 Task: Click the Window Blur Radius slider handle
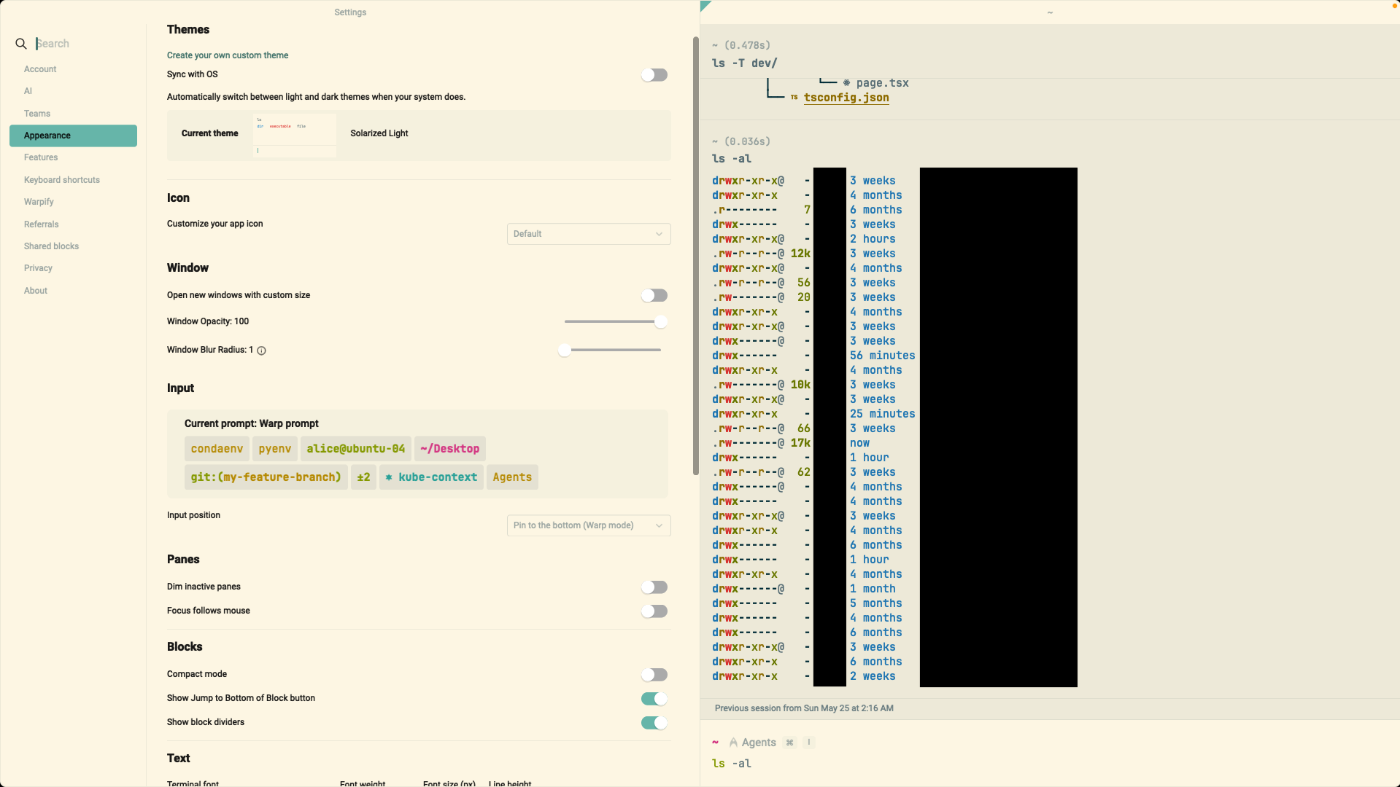[x=564, y=350]
